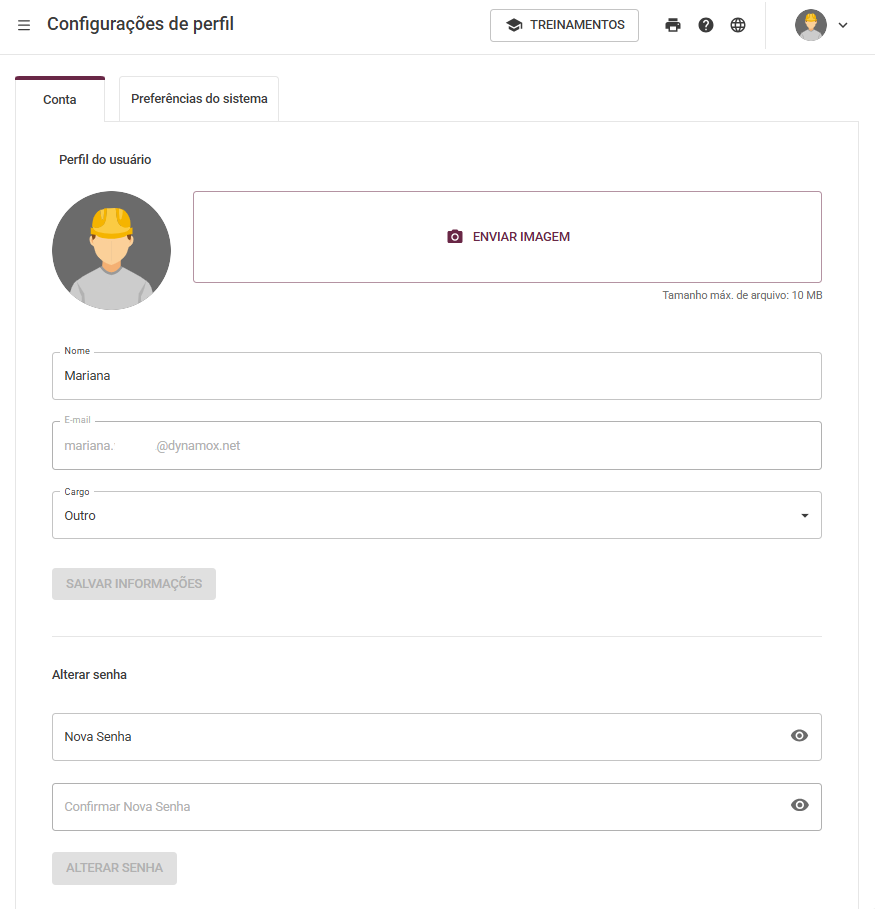Viewport: 875px width, 909px height.
Task: Click the Cargo dropdown arrow
Action: pyautogui.click(x=805, y=515)
